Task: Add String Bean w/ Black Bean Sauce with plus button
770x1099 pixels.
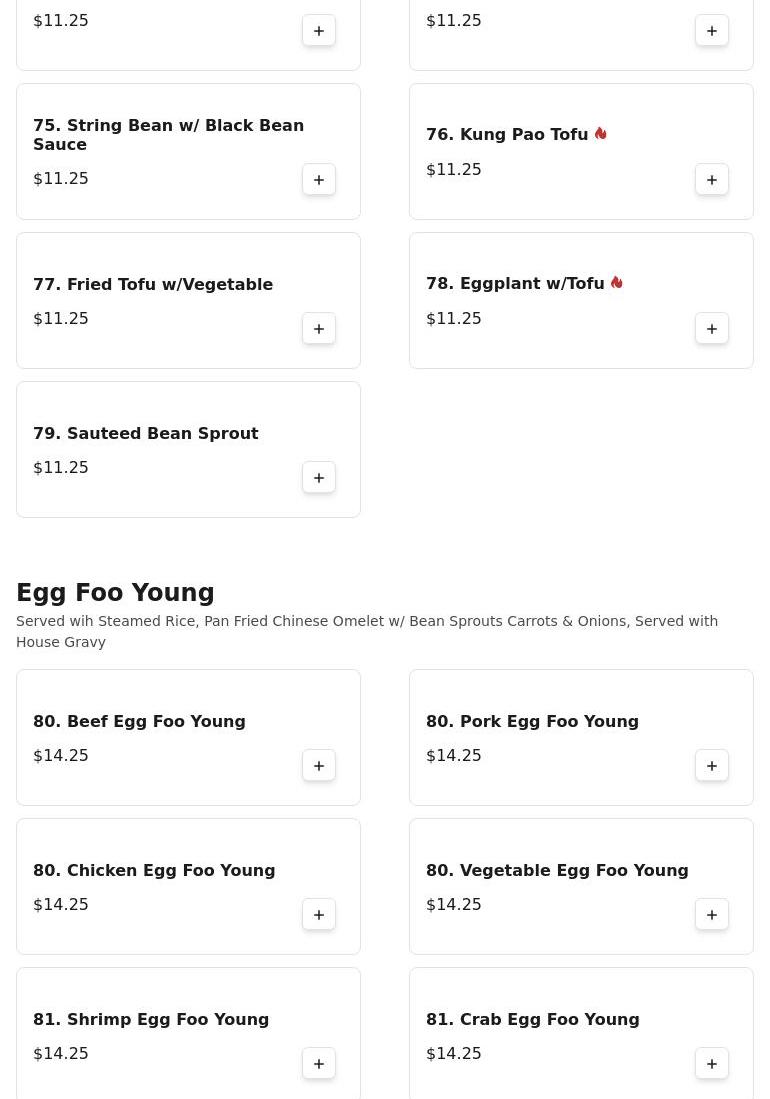Action: (x=319, y=180)
